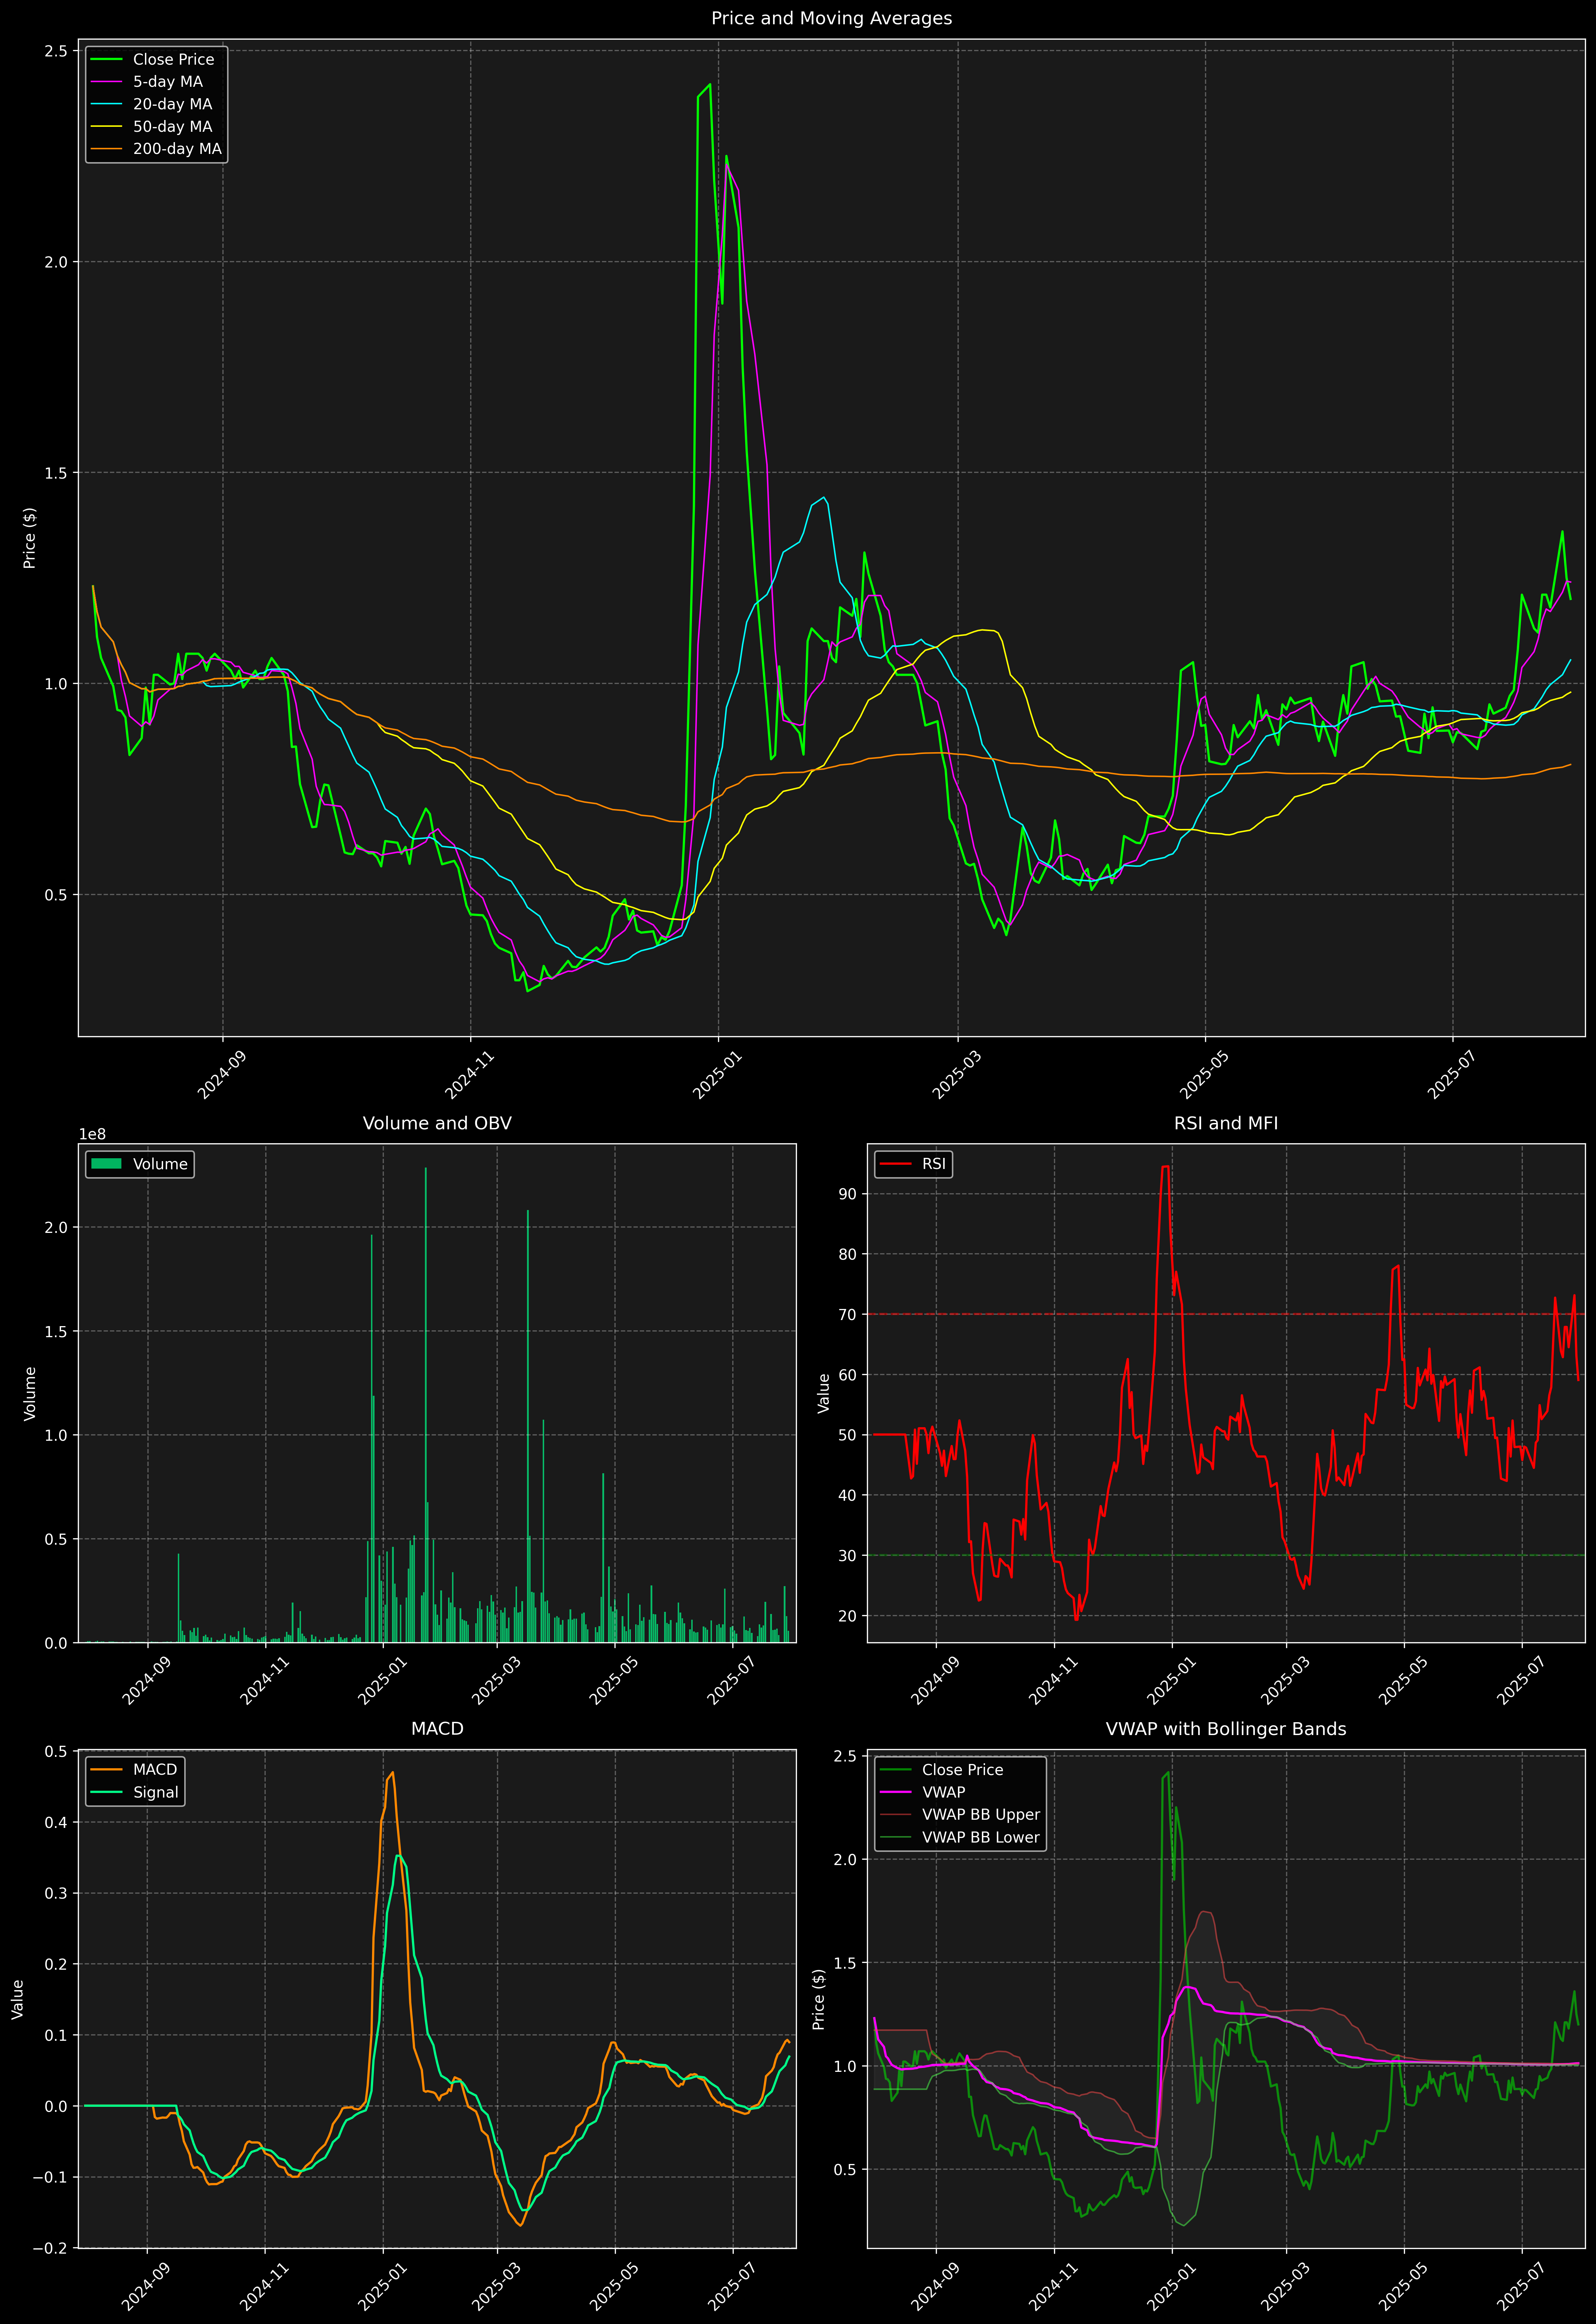Click the "Value" axis label on the MACD chart
1596x2324 pixels.
coord(18,1999)
